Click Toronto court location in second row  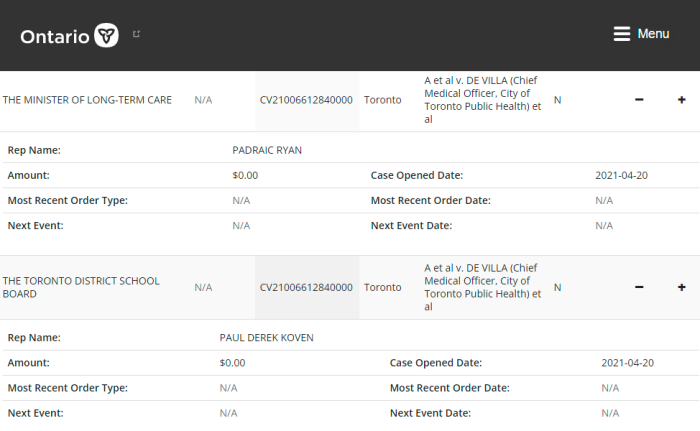[x=383, y=287]
